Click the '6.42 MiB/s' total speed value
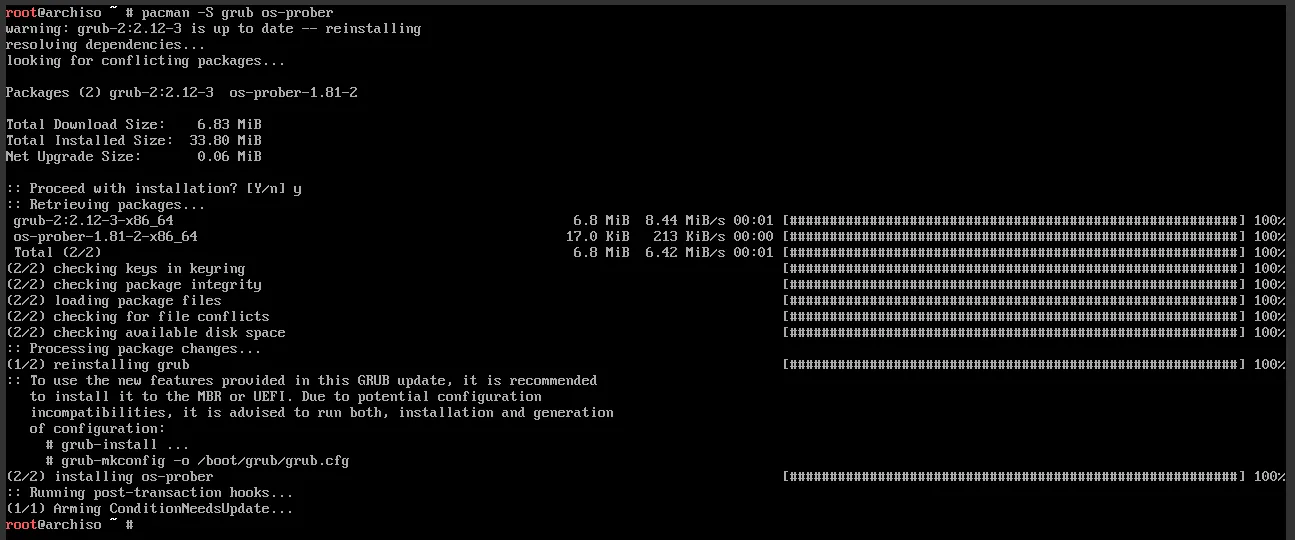This screenshot has width=1295, height=540. 685,253
